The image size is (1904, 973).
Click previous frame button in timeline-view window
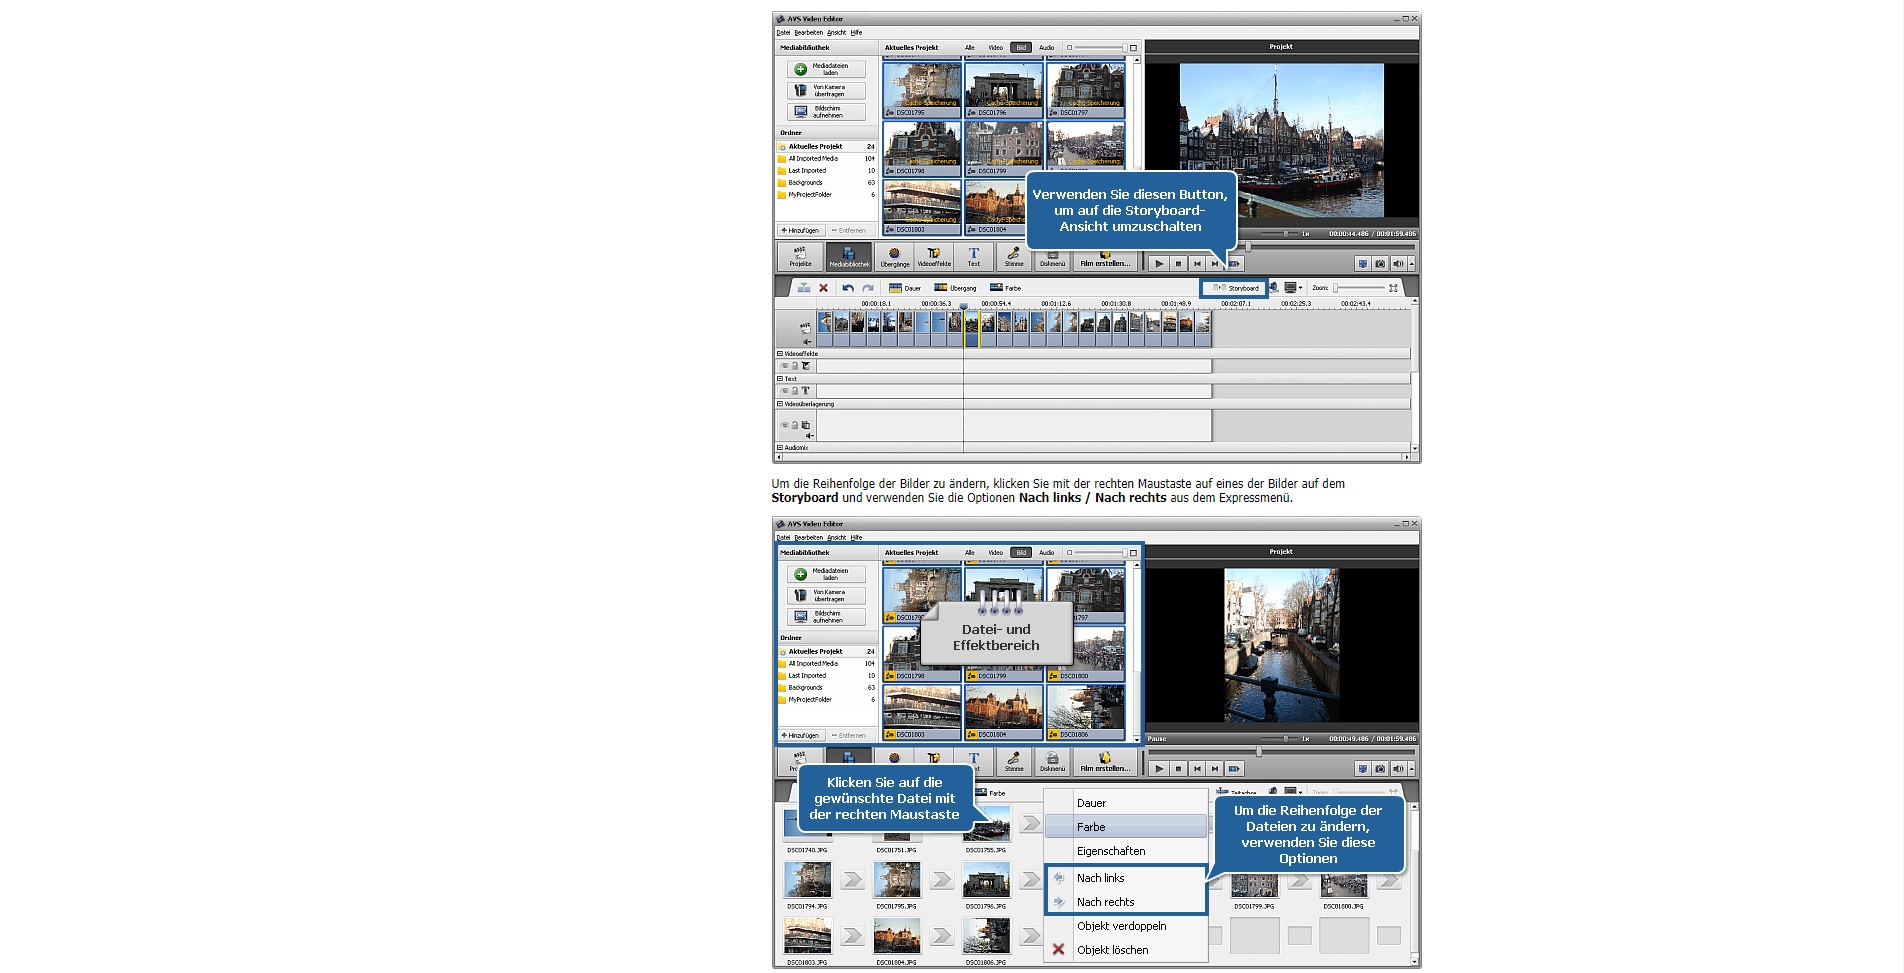click(x=1197, y=264)
